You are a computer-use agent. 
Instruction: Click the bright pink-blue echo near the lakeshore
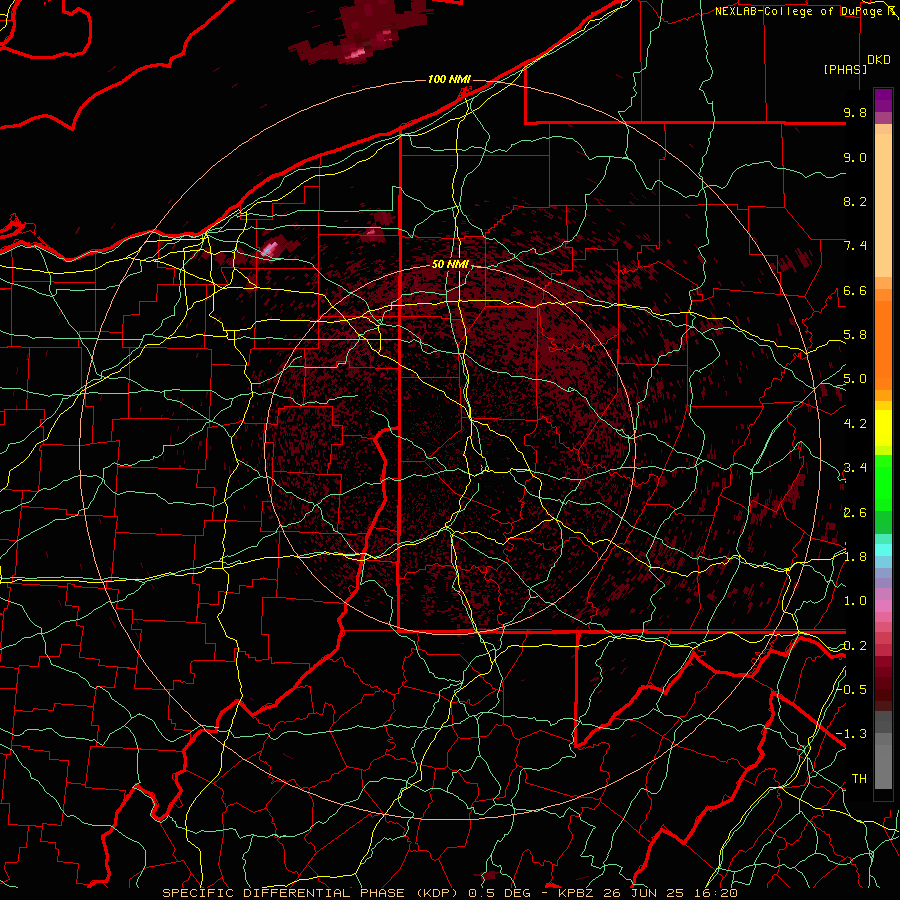(x=269, y=250)
